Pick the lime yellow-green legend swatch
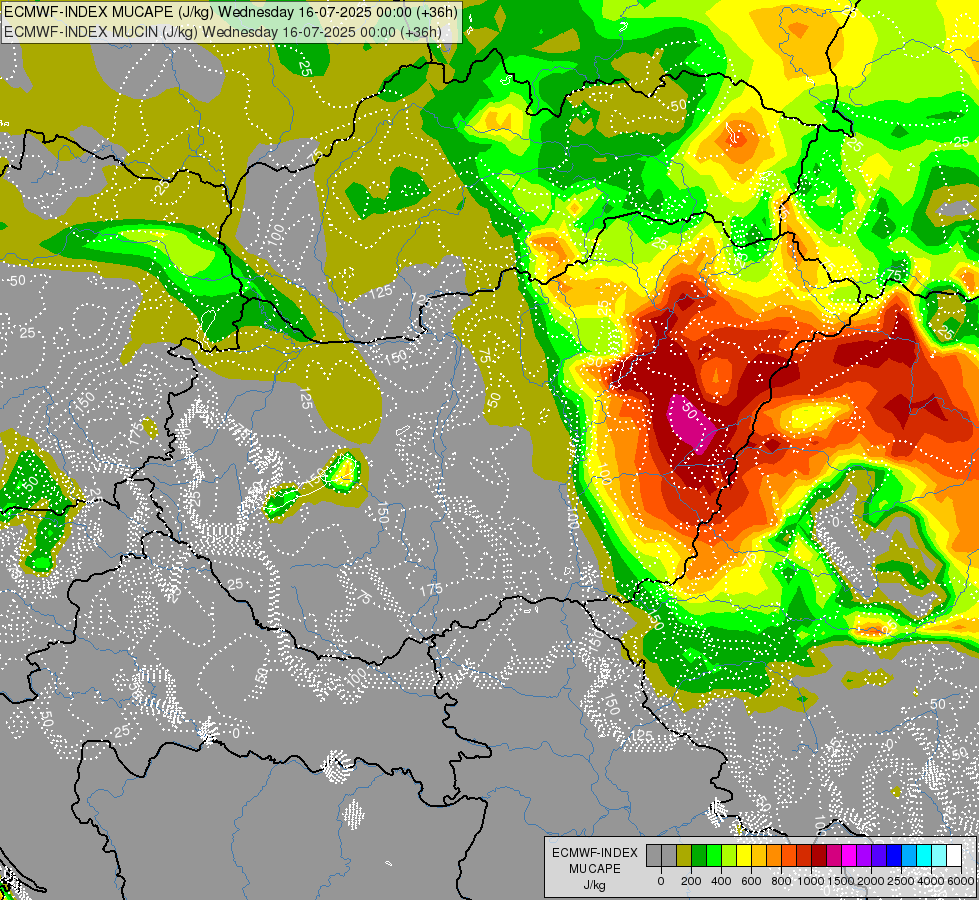The height and width of the screenshot is (900, 979). point(729,856)
